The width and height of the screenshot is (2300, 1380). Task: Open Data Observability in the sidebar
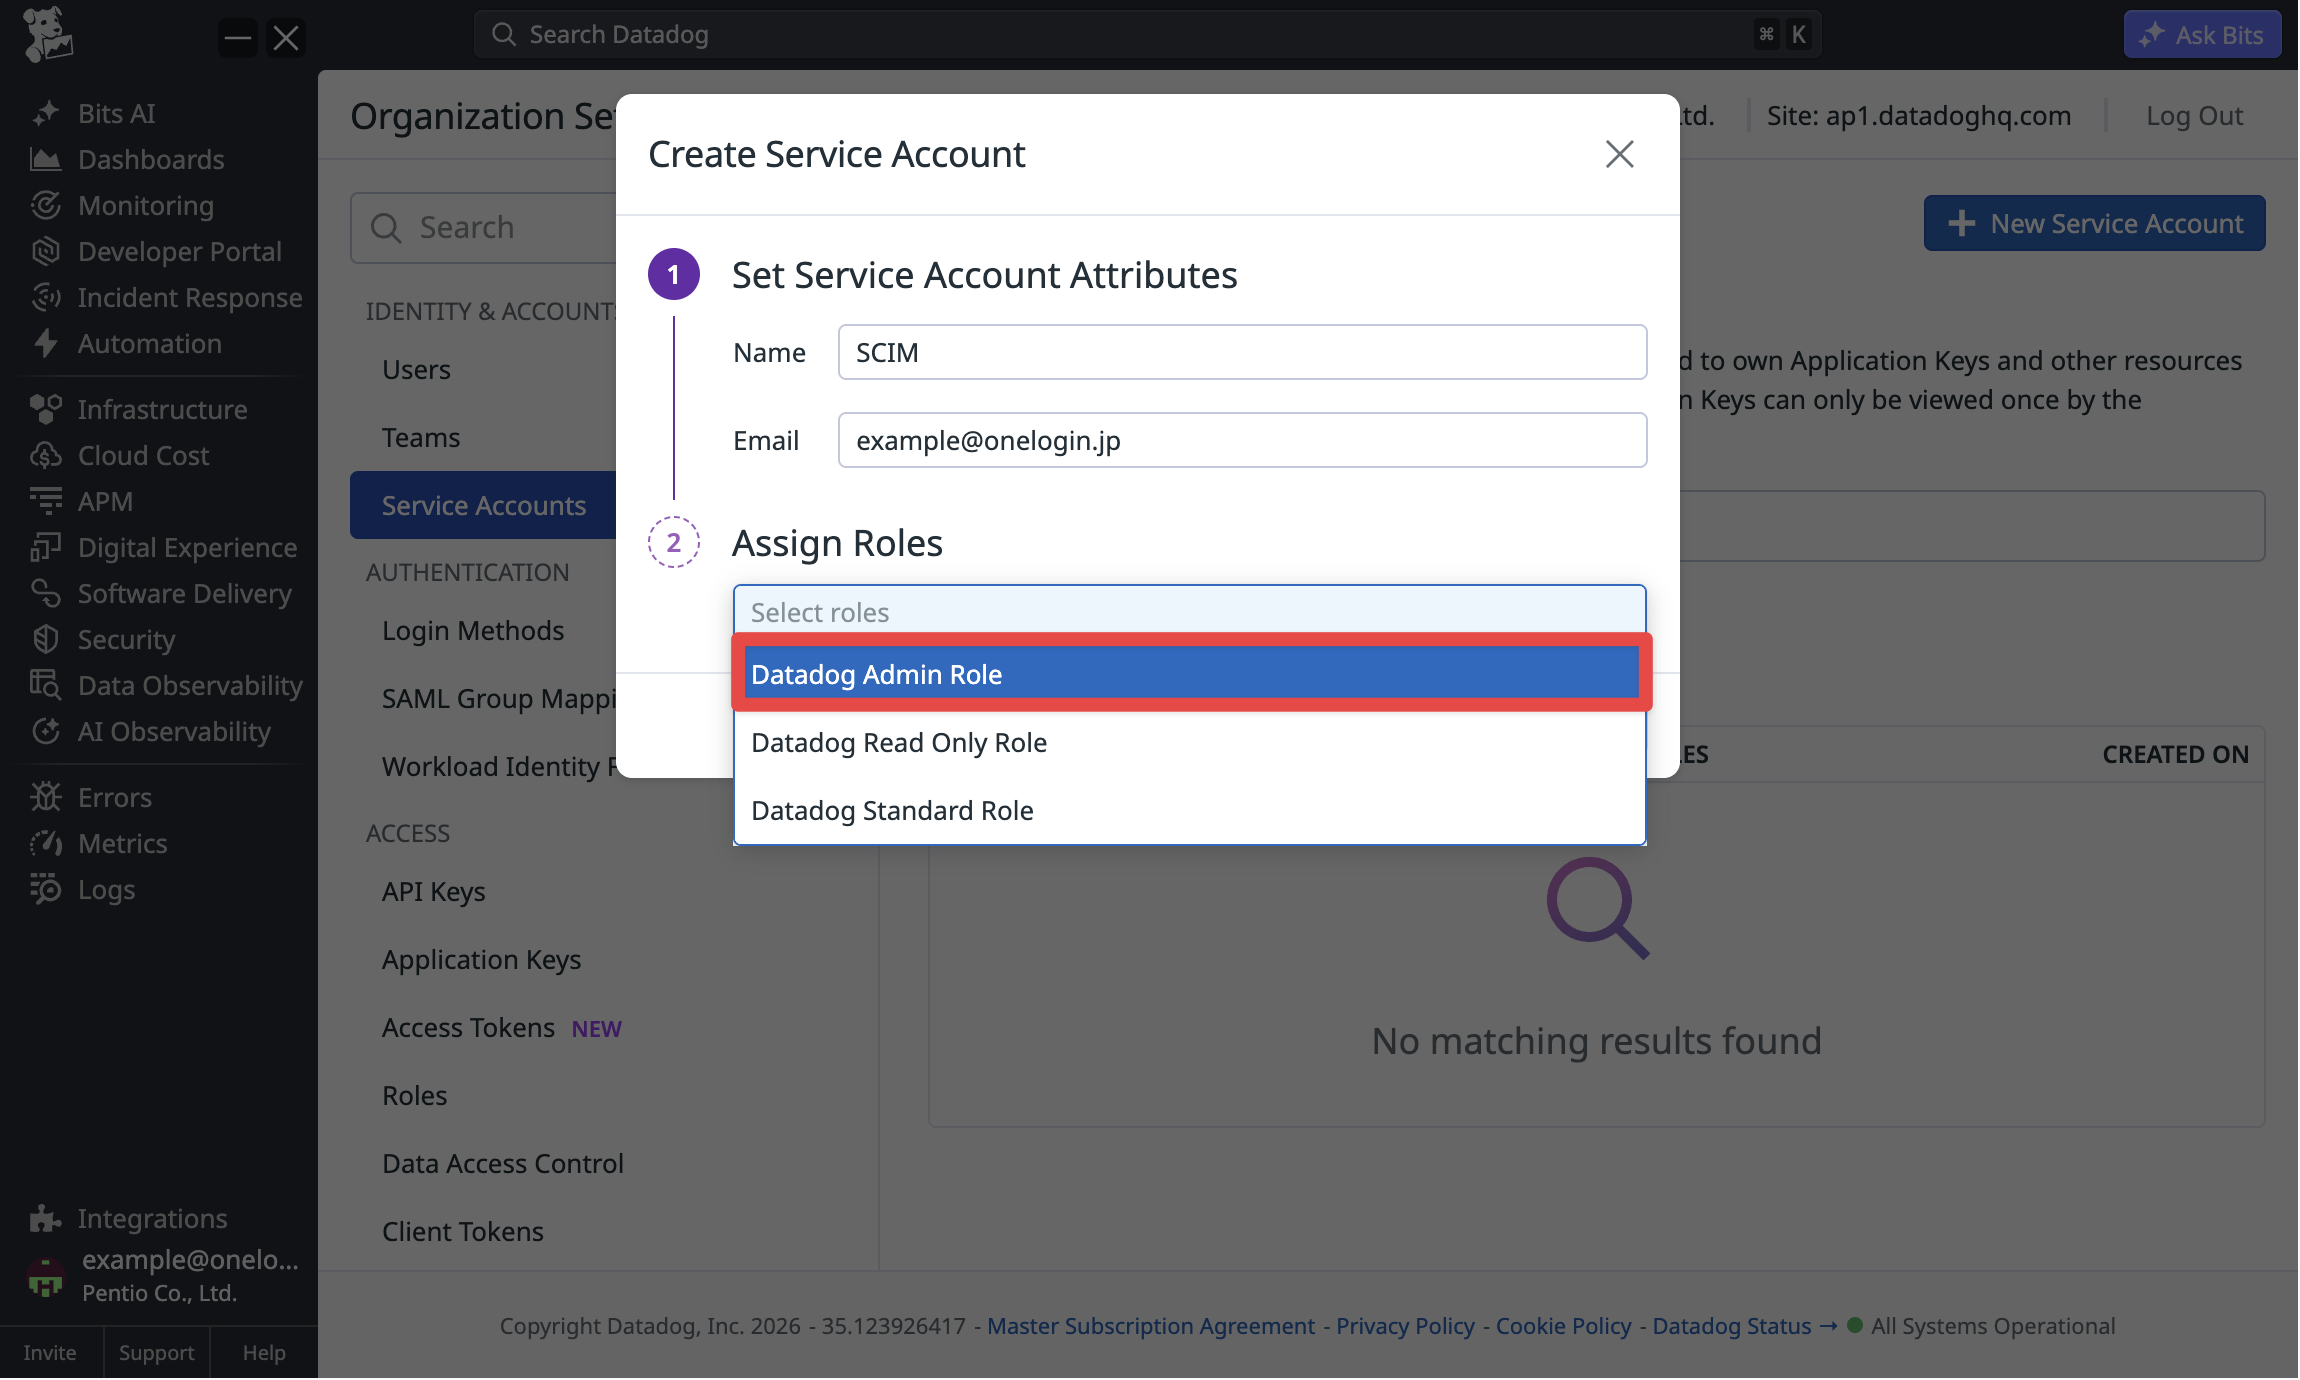[190, 686]
